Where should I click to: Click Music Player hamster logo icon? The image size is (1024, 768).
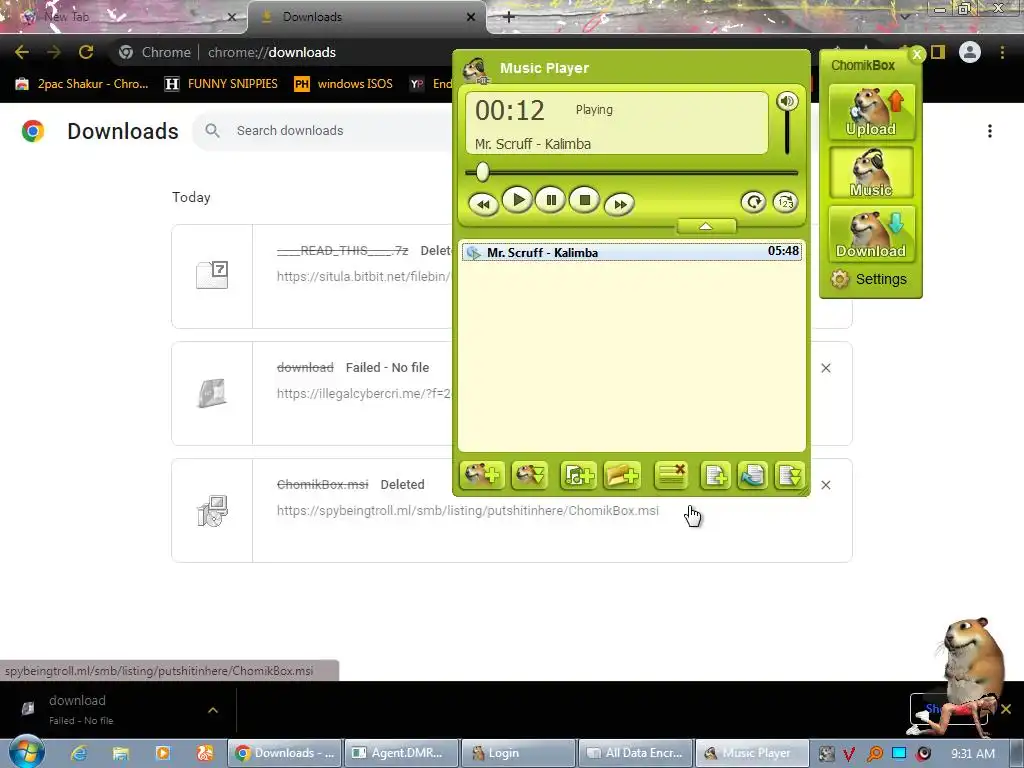(x=477, y=69)
